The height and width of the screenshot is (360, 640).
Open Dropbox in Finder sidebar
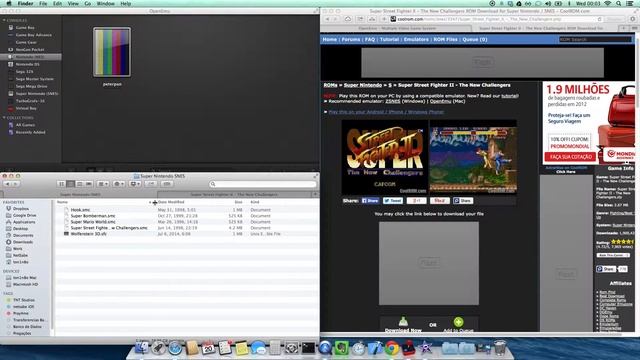[x=21, y=209]
